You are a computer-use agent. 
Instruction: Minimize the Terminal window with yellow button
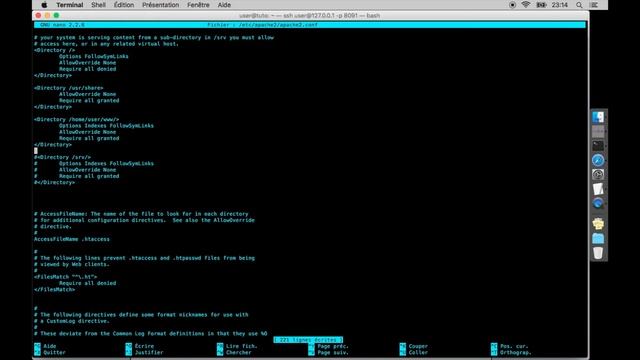click(47, 16)
